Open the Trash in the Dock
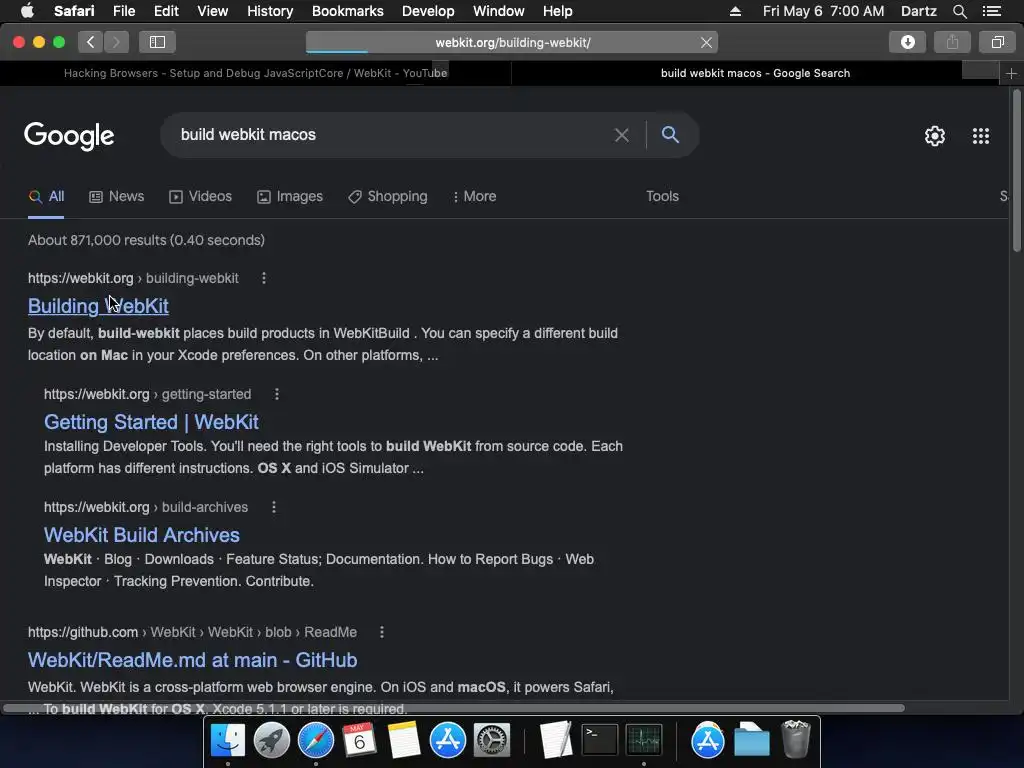 (x=795, y=739)
